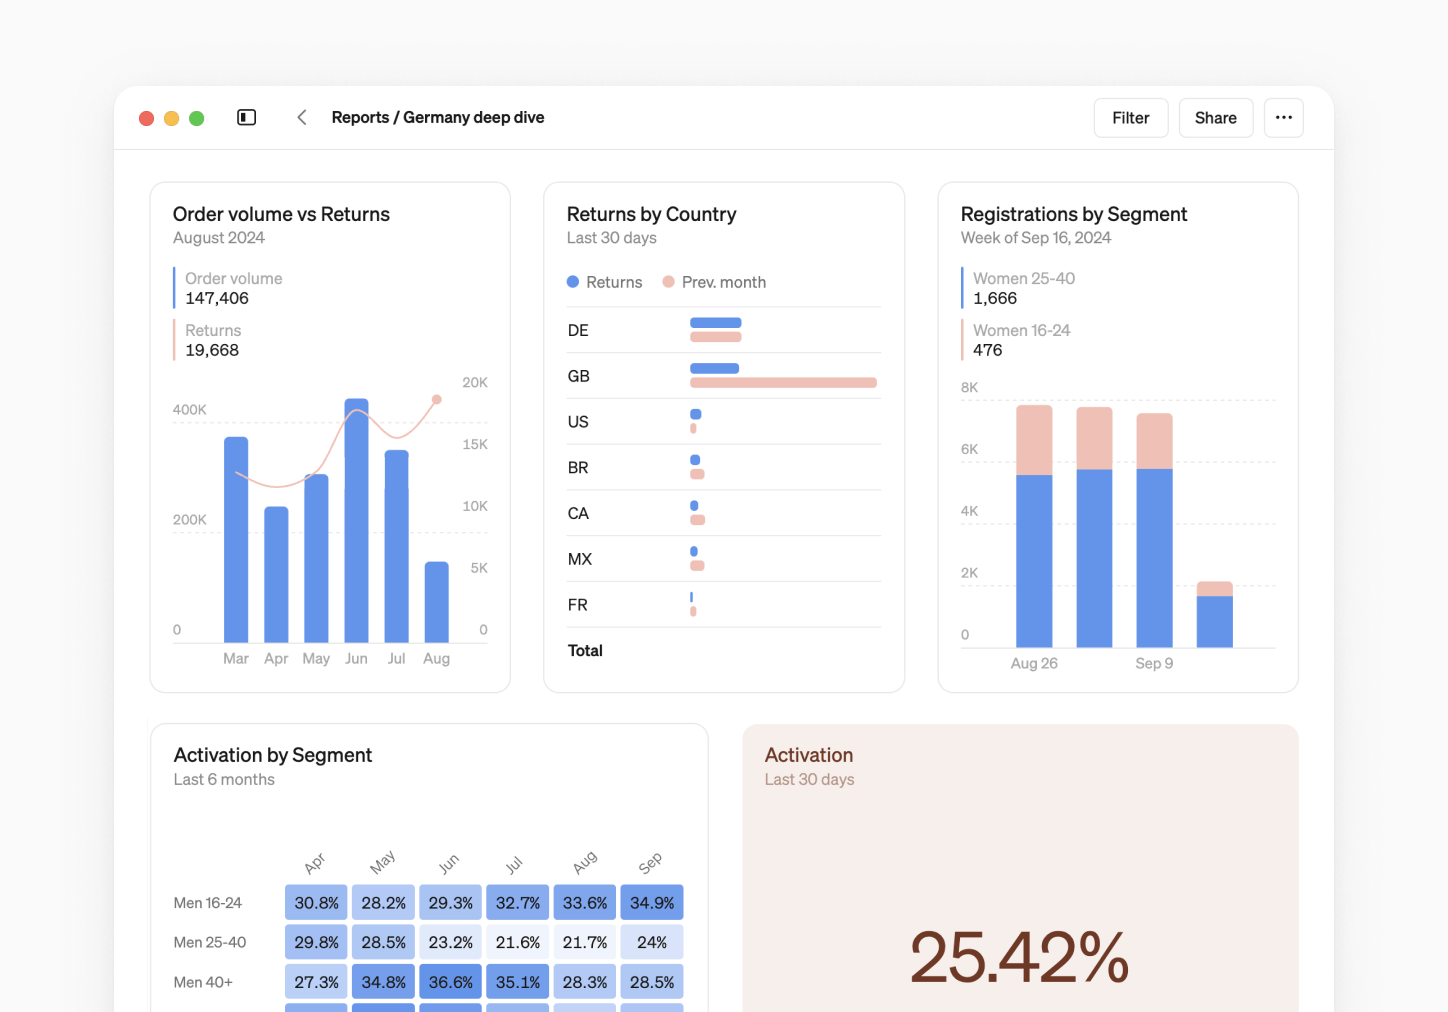
Task: Click the Women 25-40 value 1,666
Action: pyautogui.click(x=995, y=298)
